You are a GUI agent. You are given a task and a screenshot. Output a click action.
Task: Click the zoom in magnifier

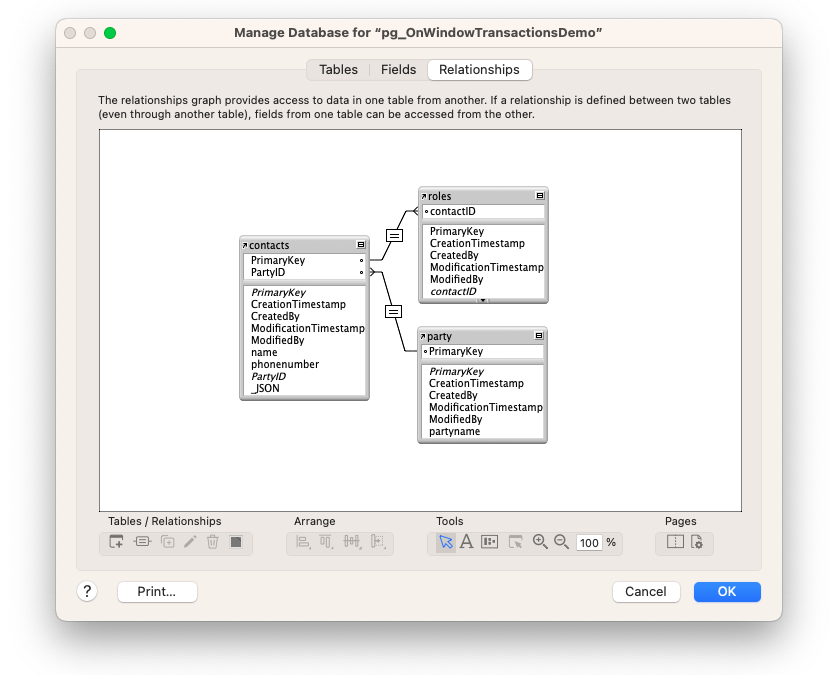(x=540, y=542)
